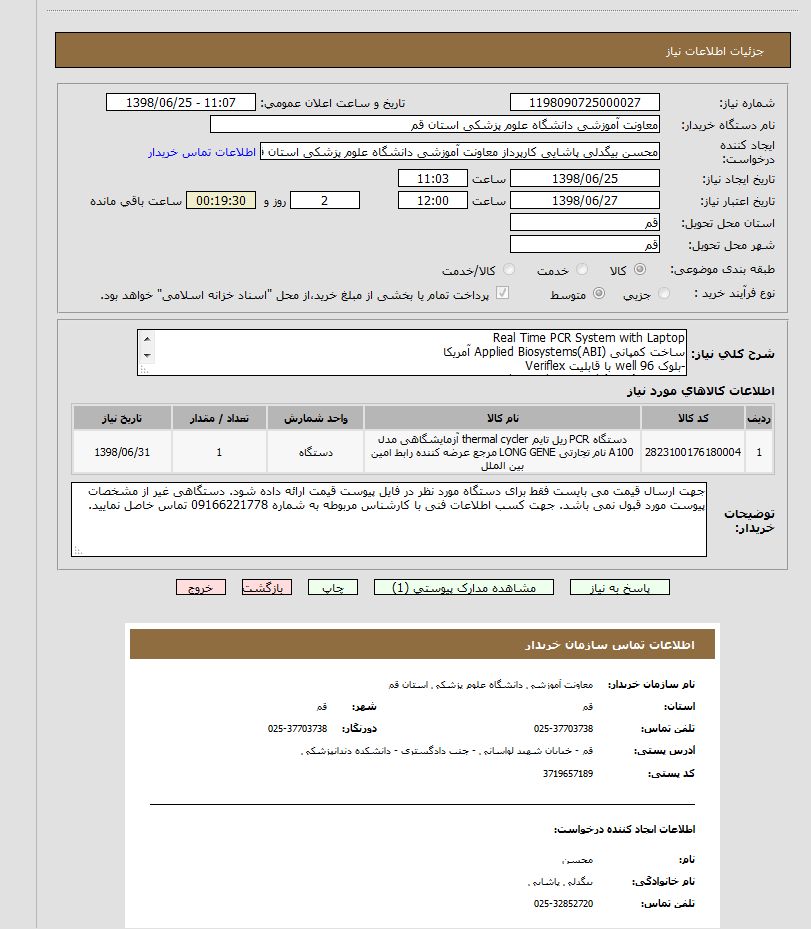The image size is (811, 929).
Task: Click the 'بازگشت' back button
Action: (x=267, y=588)
